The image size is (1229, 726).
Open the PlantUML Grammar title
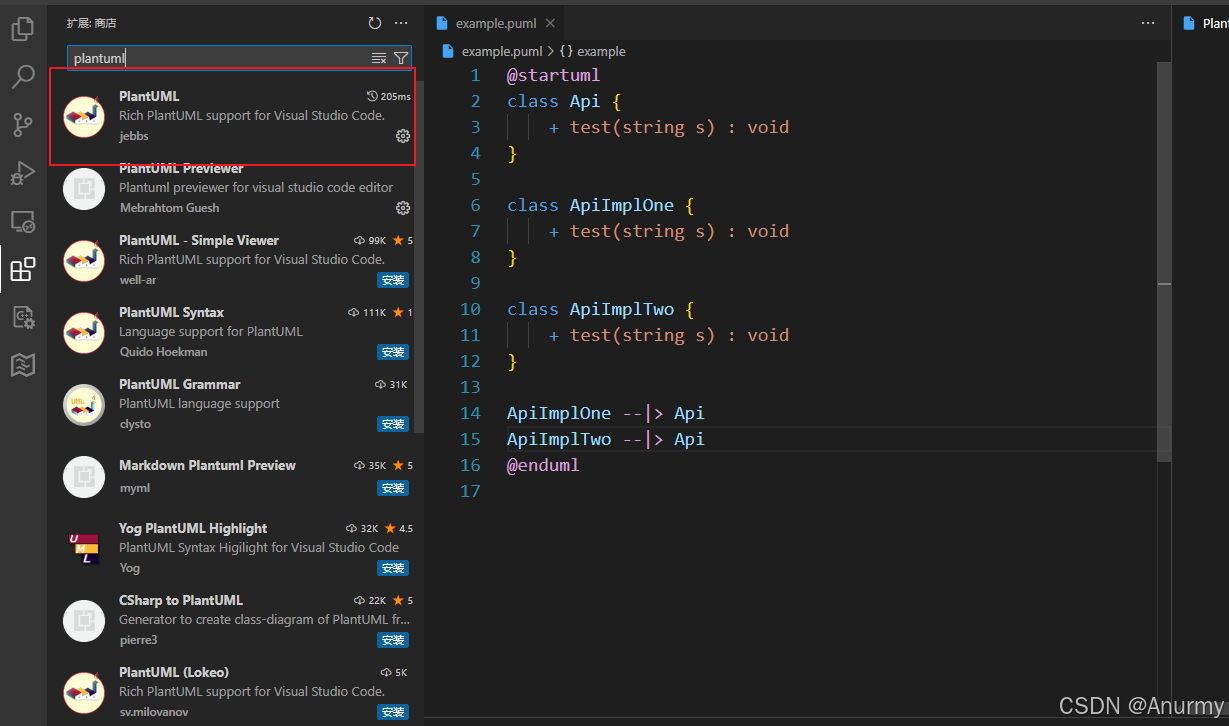[179, 384]
